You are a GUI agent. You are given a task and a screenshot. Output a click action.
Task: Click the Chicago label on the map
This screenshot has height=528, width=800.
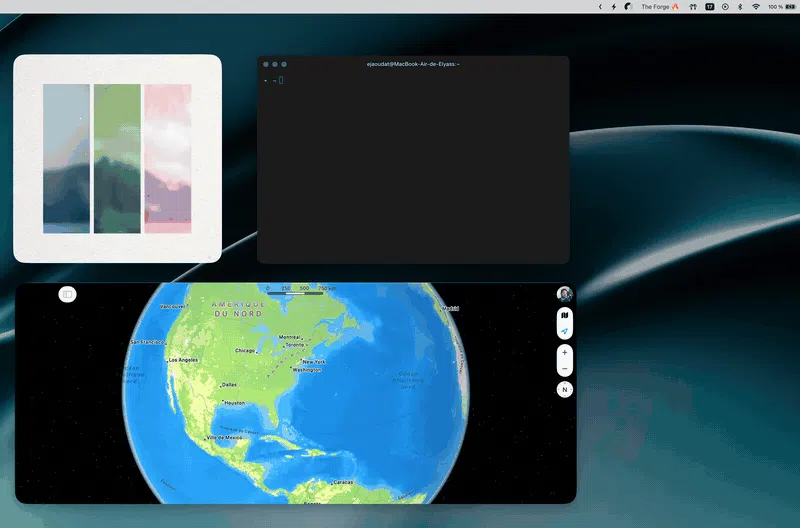pos(245,350)
